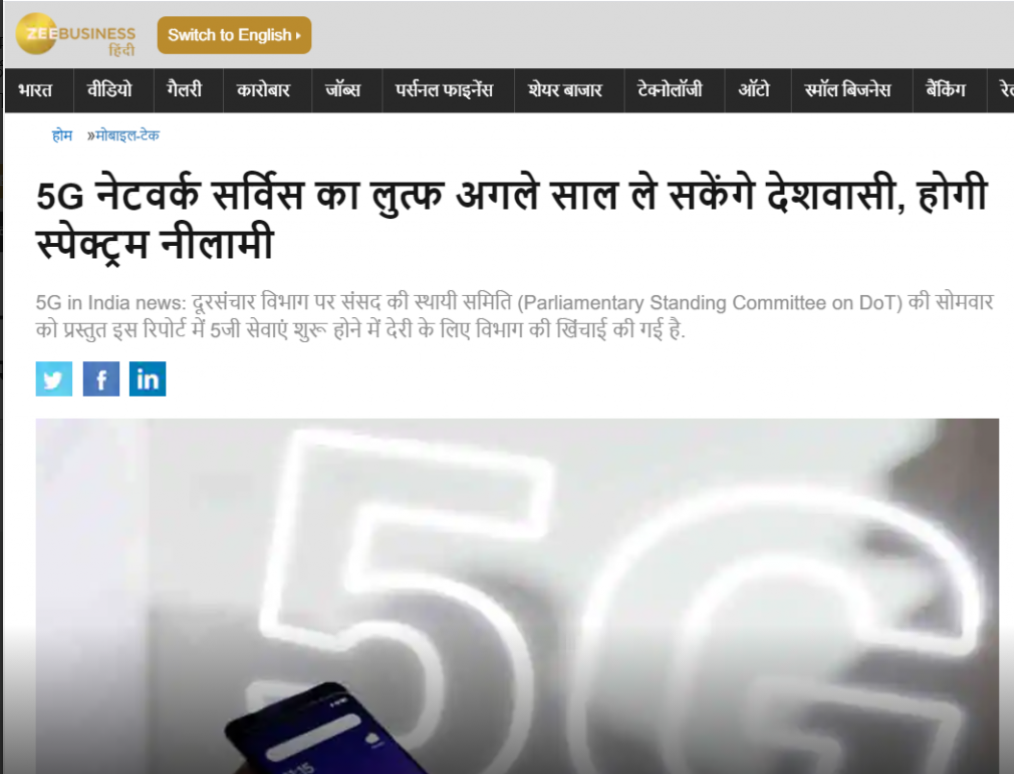Navigate to पर्सनल फाइनेंस
Image resolution: width=1014 pixels, height=774 pixels.
444,90
